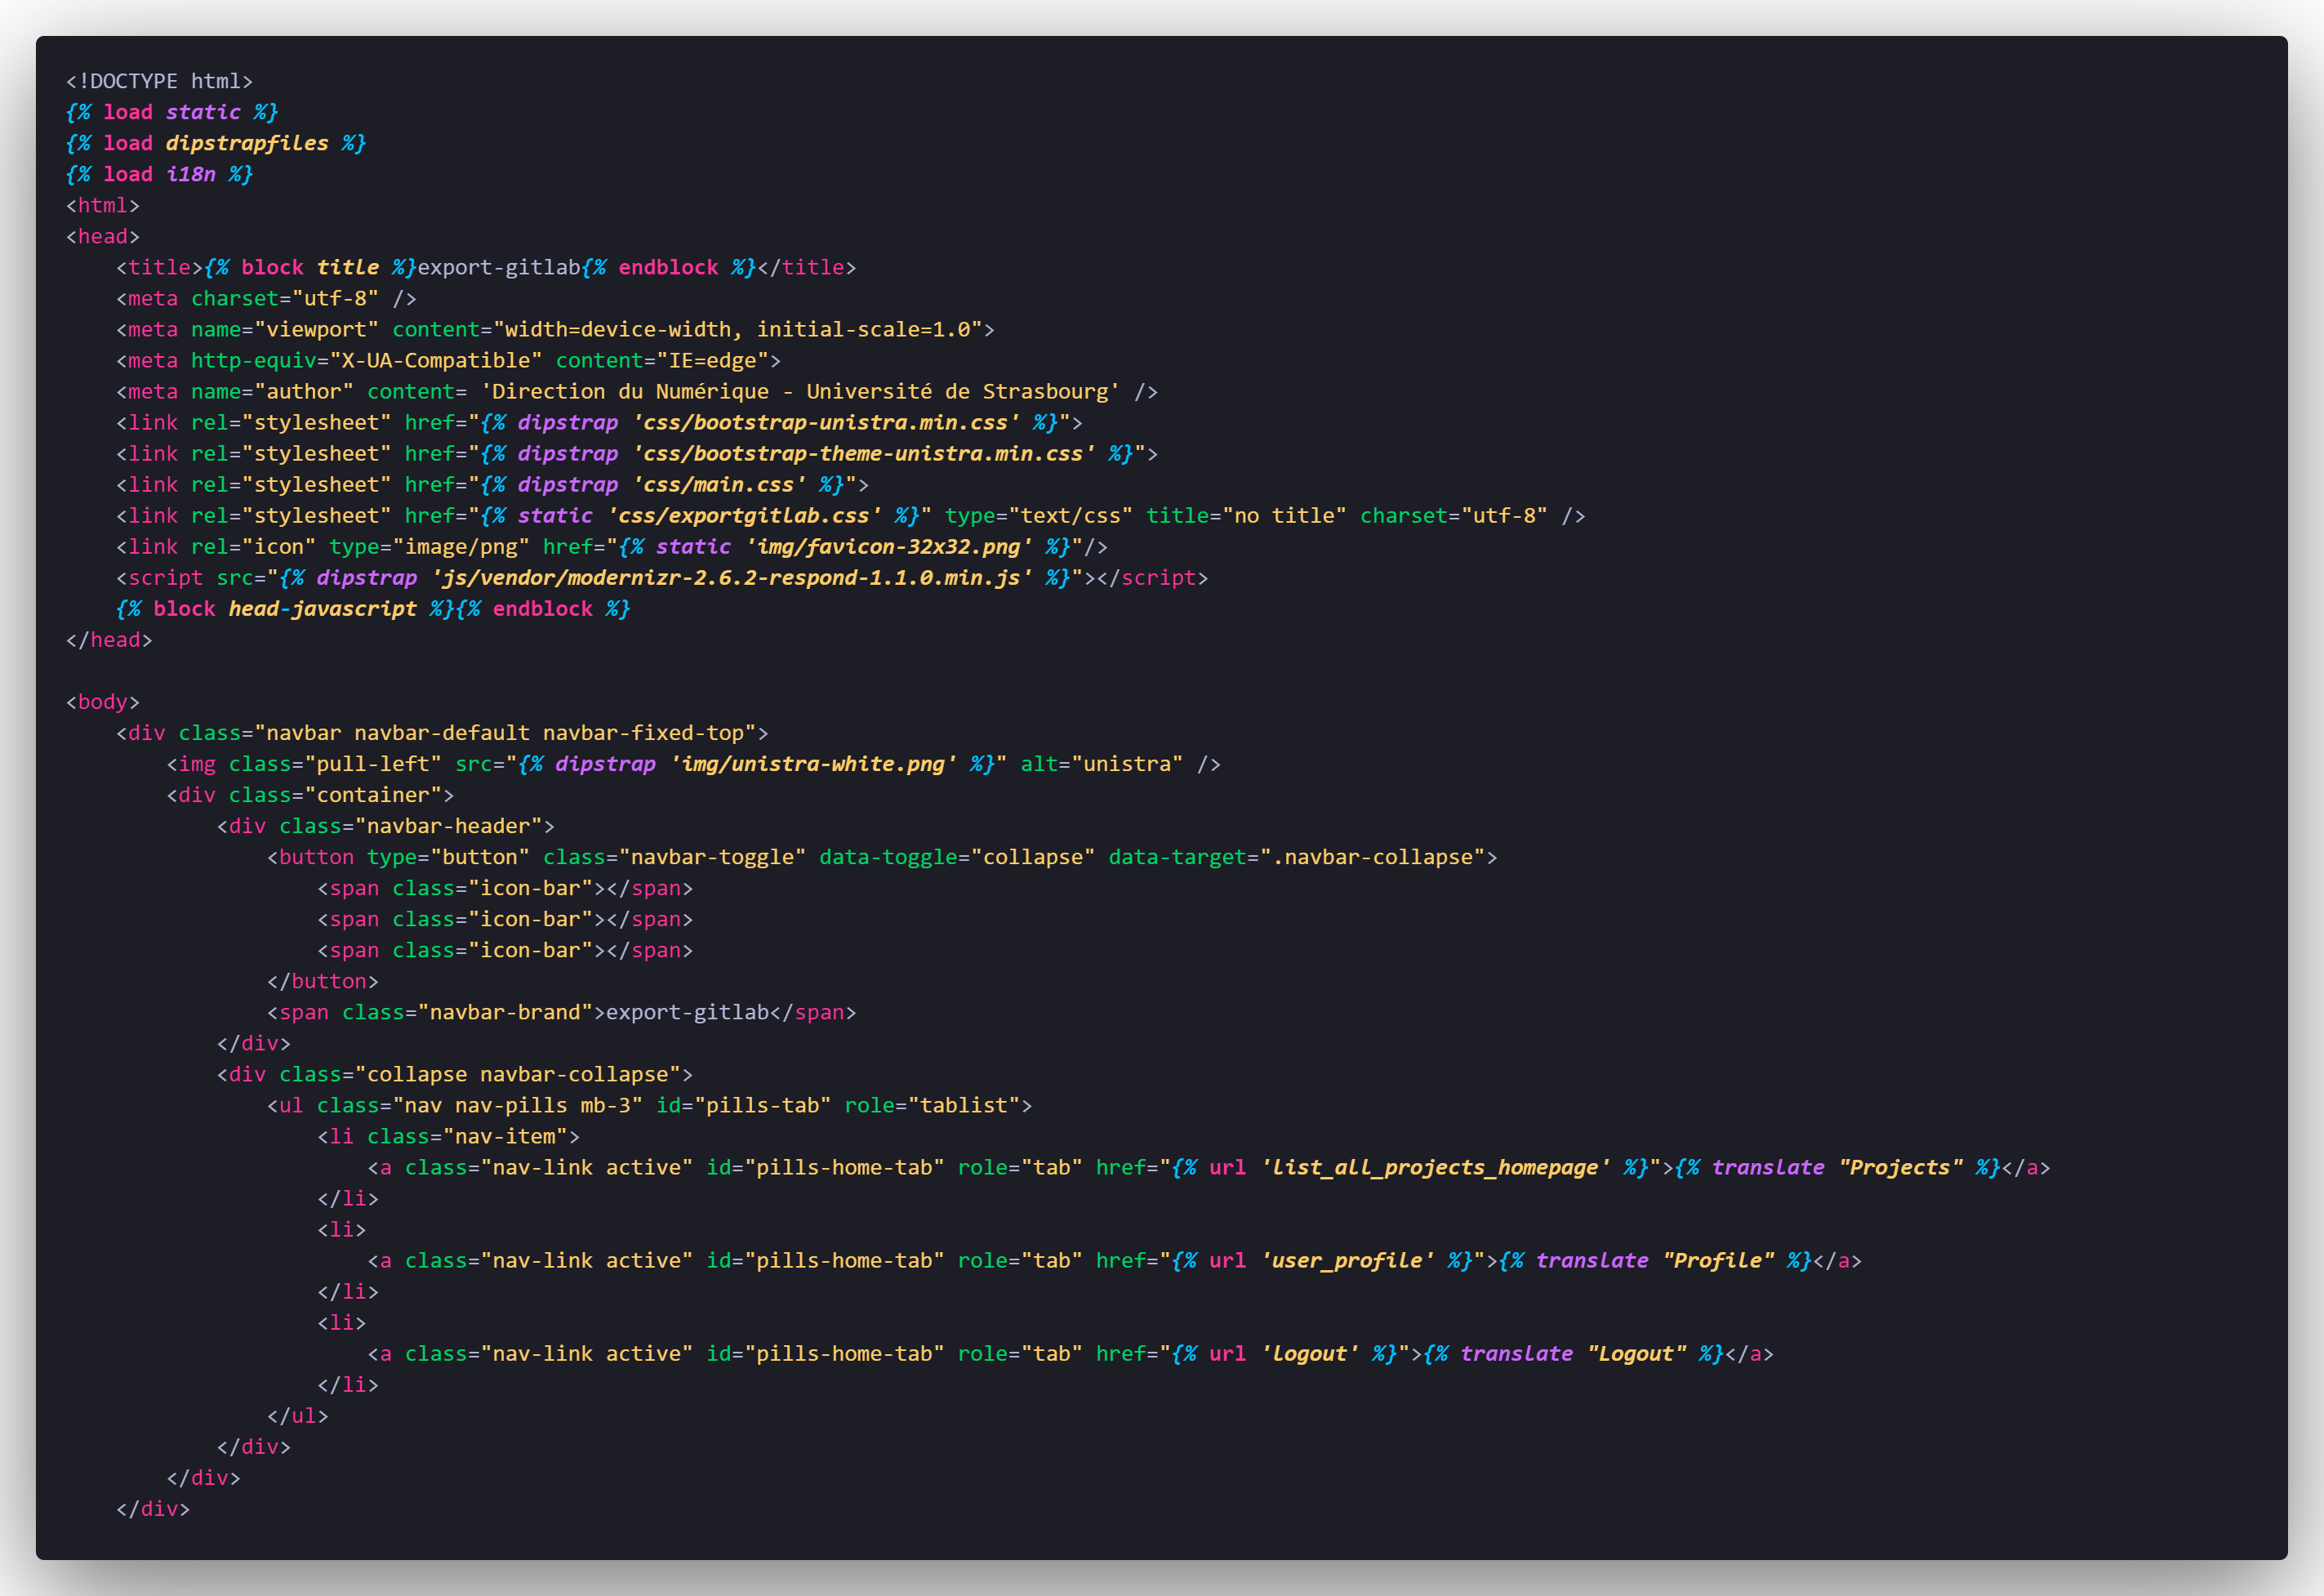Click the div class="container" line
Screen dimensions: 2324x1596
coord(310,794)
